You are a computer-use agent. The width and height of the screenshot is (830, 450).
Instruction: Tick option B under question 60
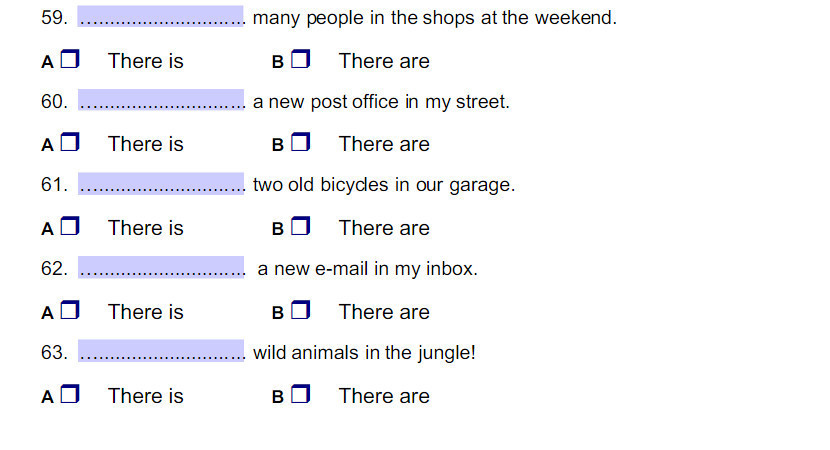[x=300, y=142]
